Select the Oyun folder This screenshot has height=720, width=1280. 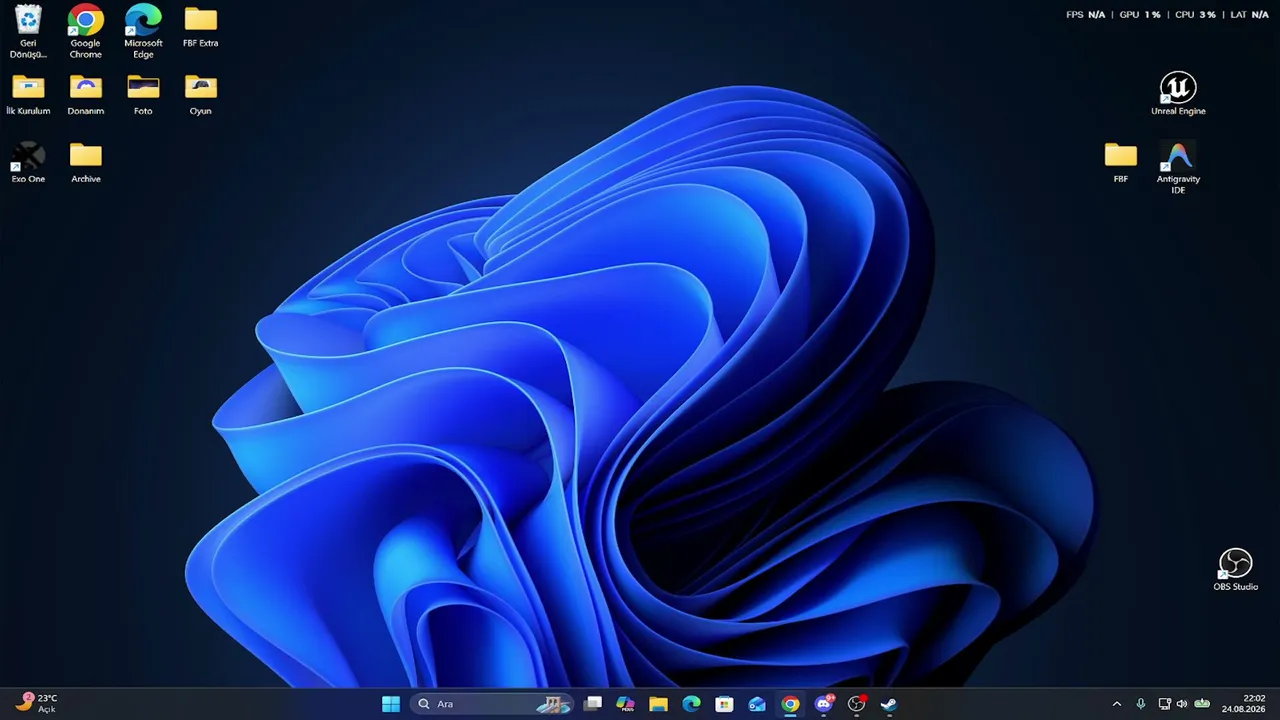pos(201,95)
